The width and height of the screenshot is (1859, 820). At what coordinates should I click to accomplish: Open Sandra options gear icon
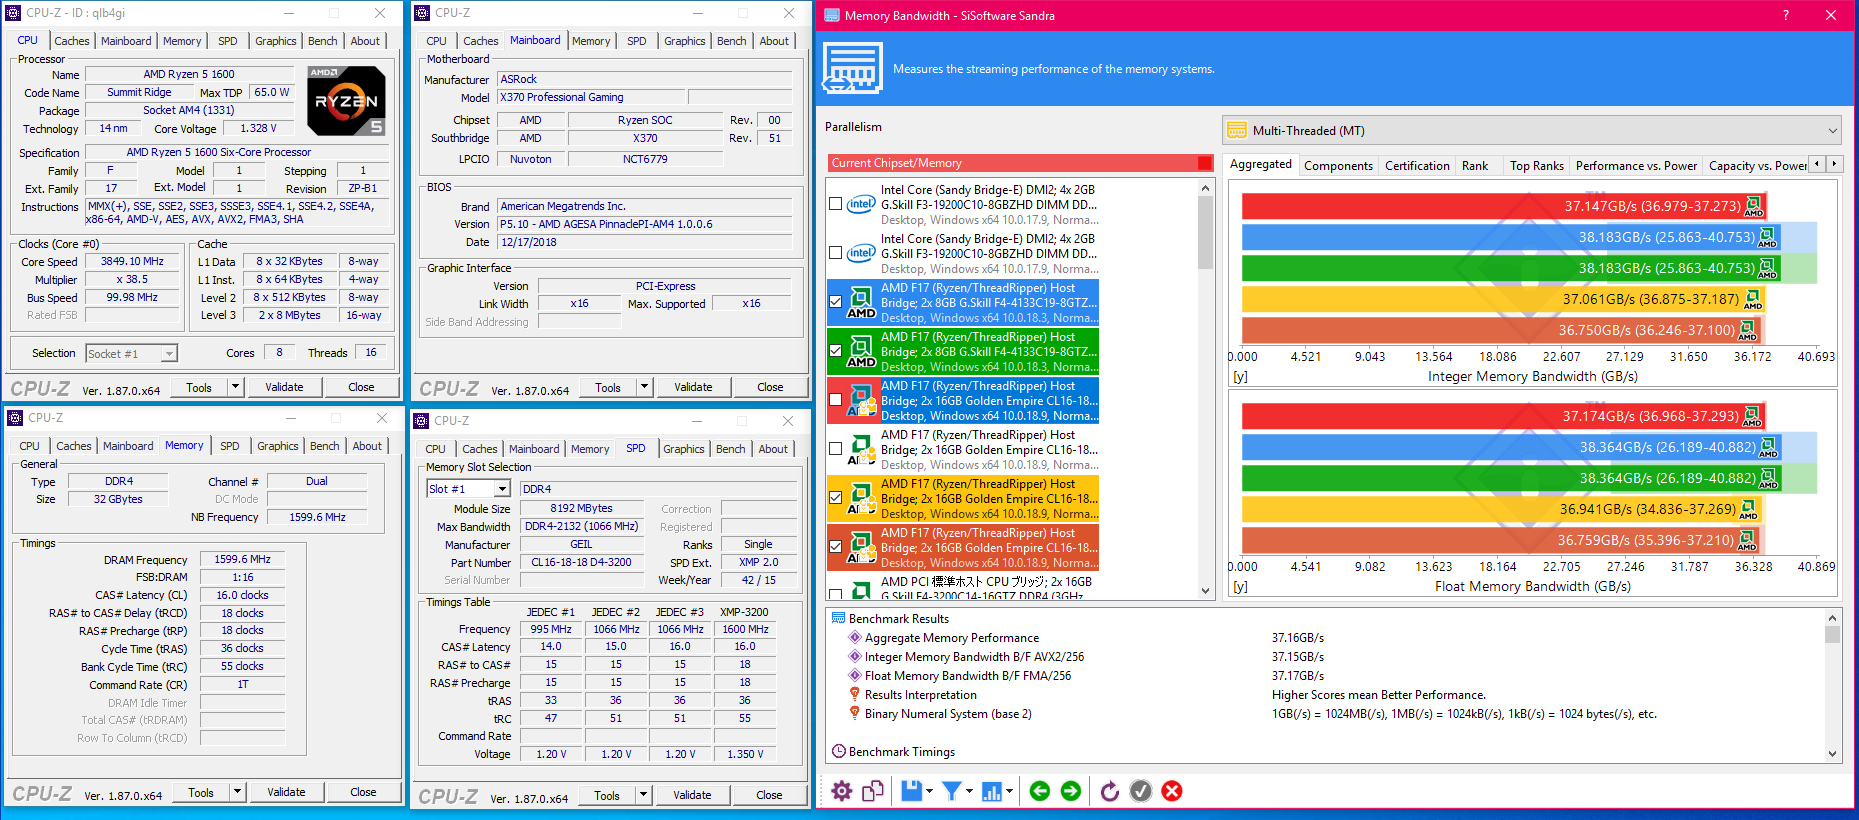[x=842, y=791]
